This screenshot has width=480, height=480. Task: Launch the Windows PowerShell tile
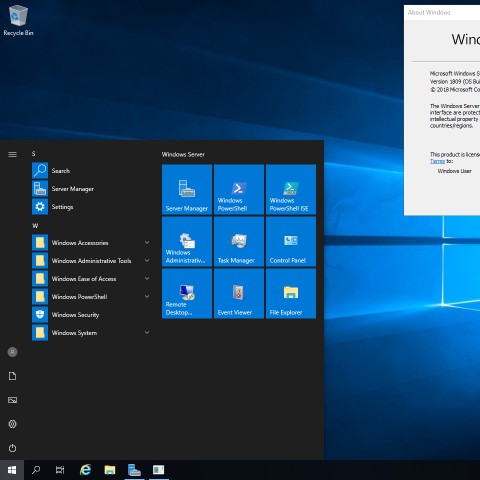click(x=239, y=189)
